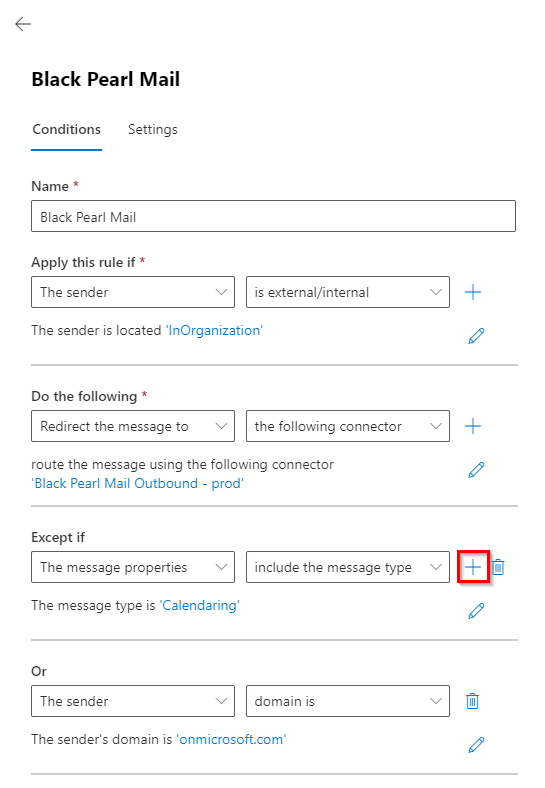Edit the 'Calendaring' message type with pencil
The image size is (545, 788).
pos(476,611)
